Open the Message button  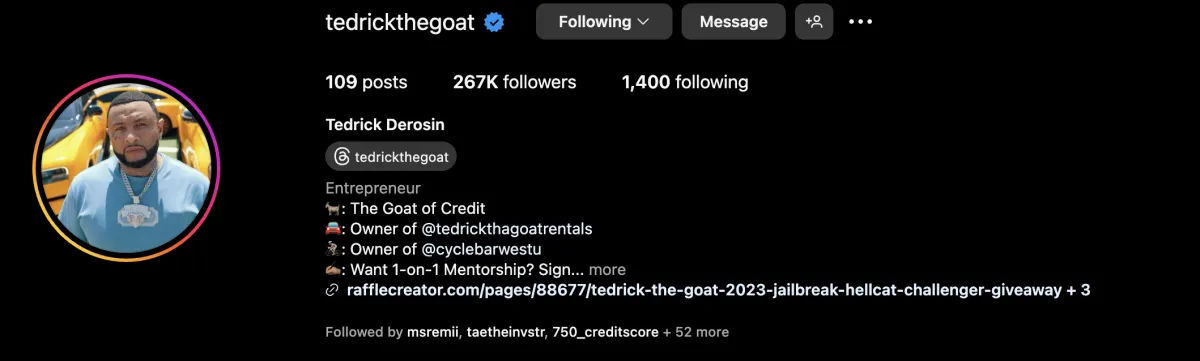point(734,21)
